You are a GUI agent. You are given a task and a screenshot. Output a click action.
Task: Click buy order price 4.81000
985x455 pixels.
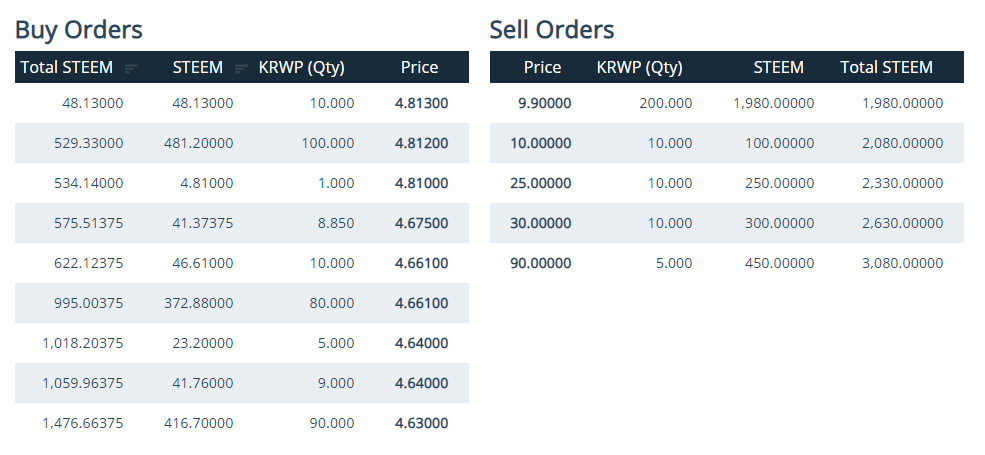422,183
